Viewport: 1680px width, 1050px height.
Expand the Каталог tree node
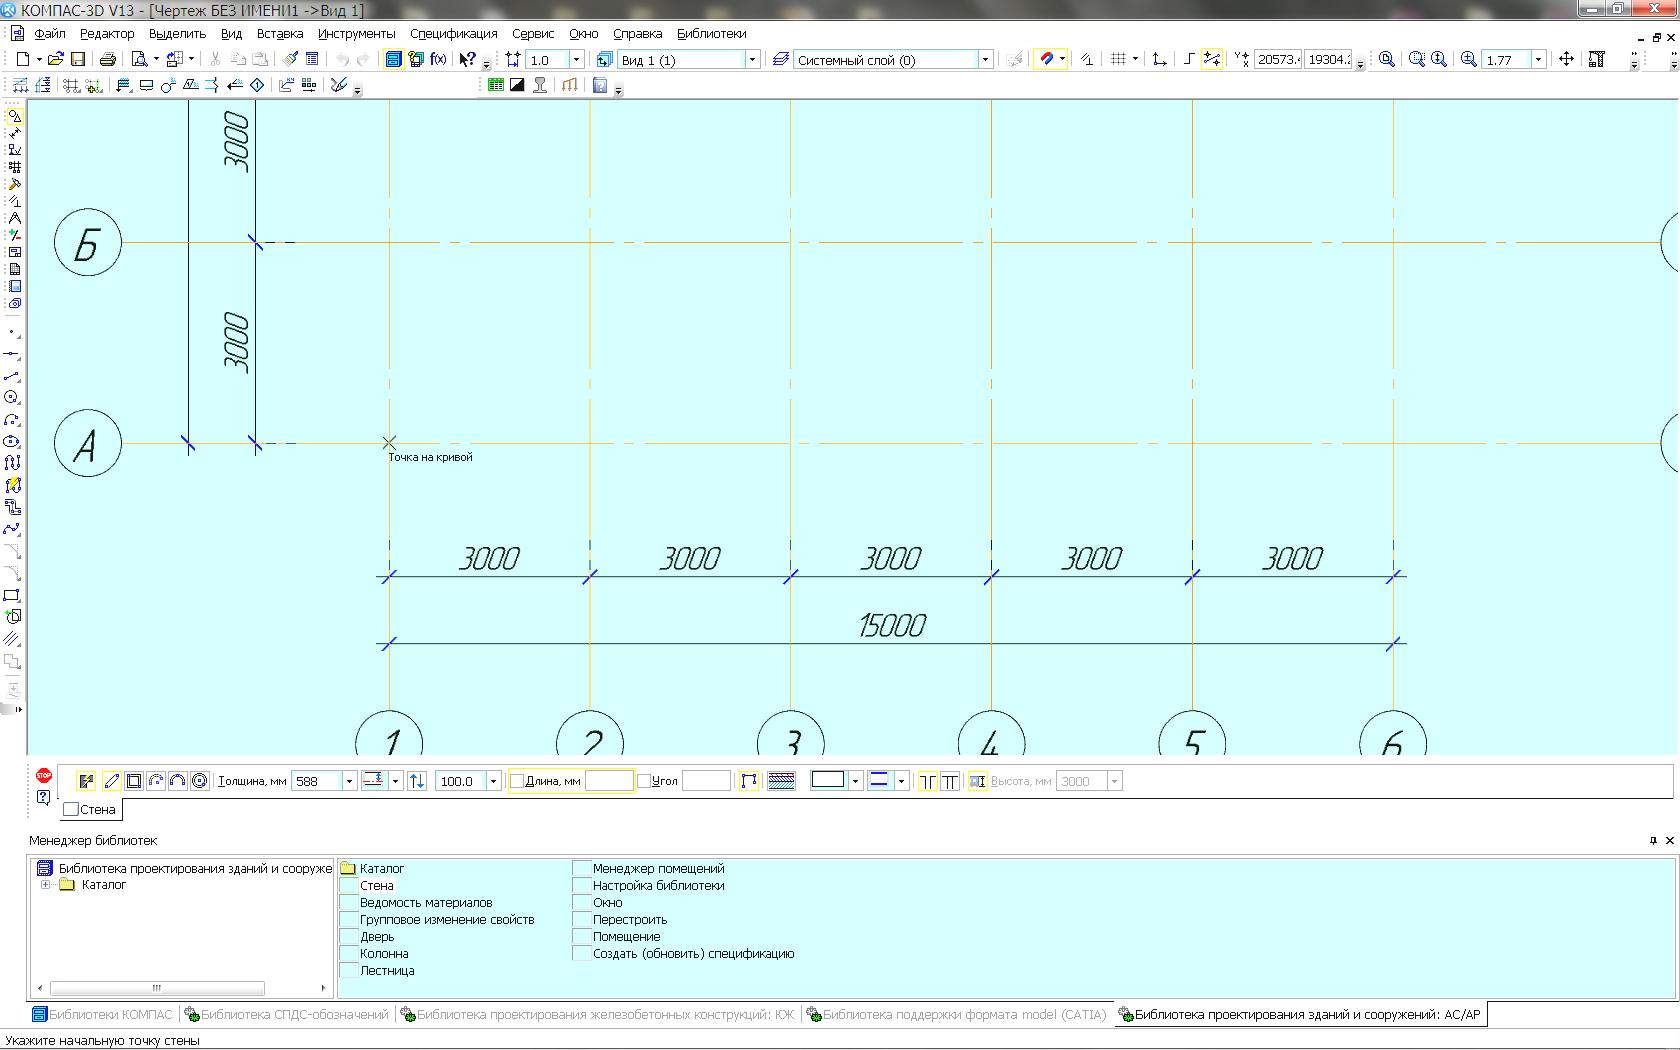(45, 885)
